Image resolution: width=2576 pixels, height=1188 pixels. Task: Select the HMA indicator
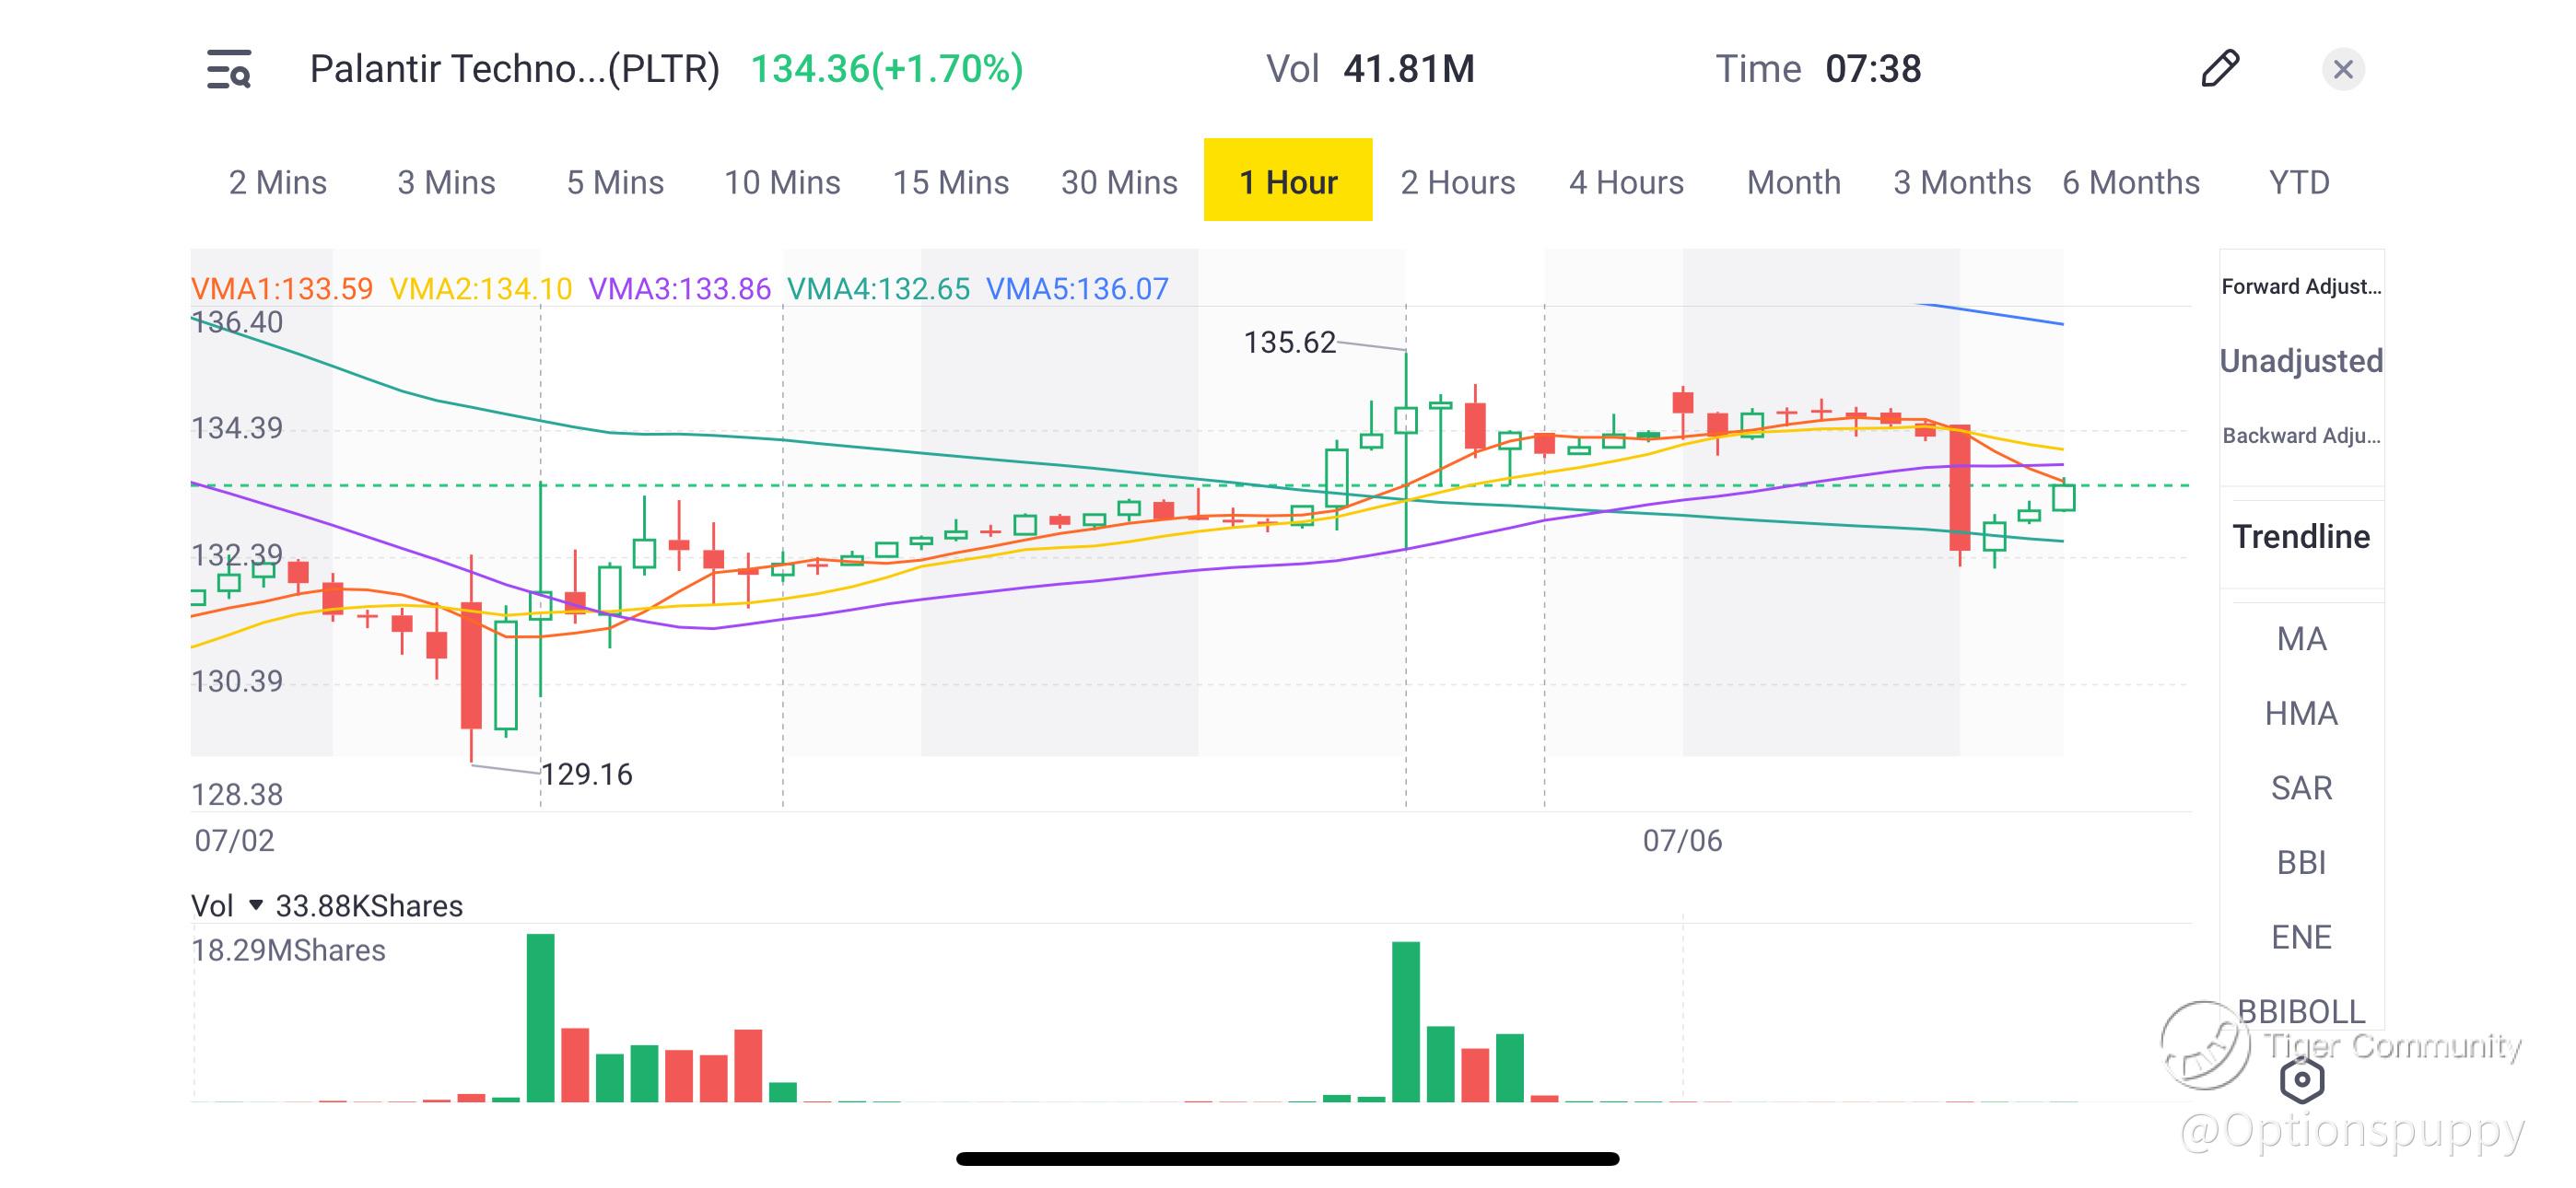(2301, 714)
